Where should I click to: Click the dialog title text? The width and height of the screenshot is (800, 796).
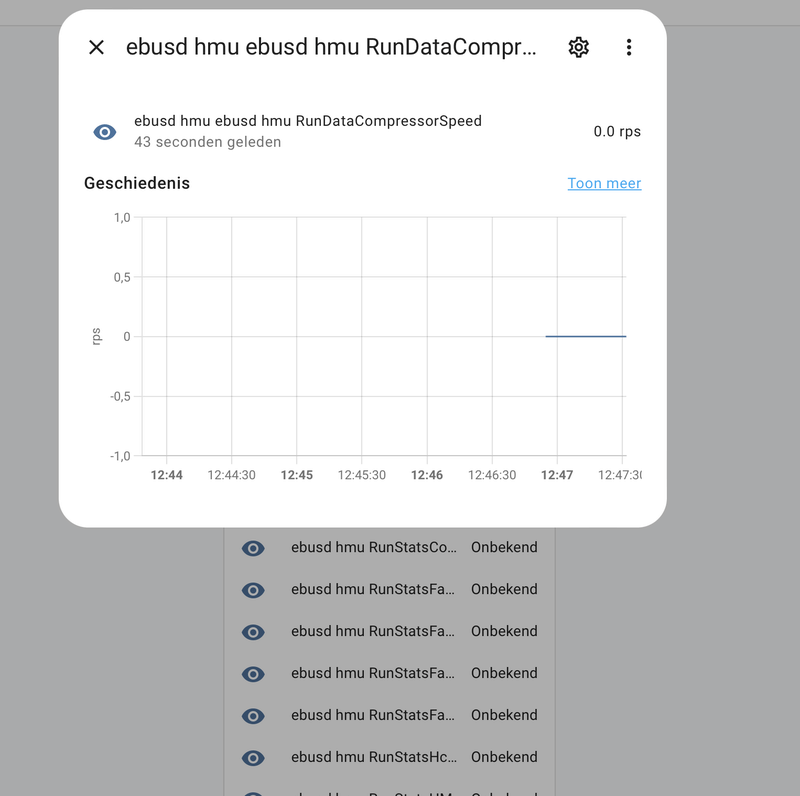[x=331, y=47]
